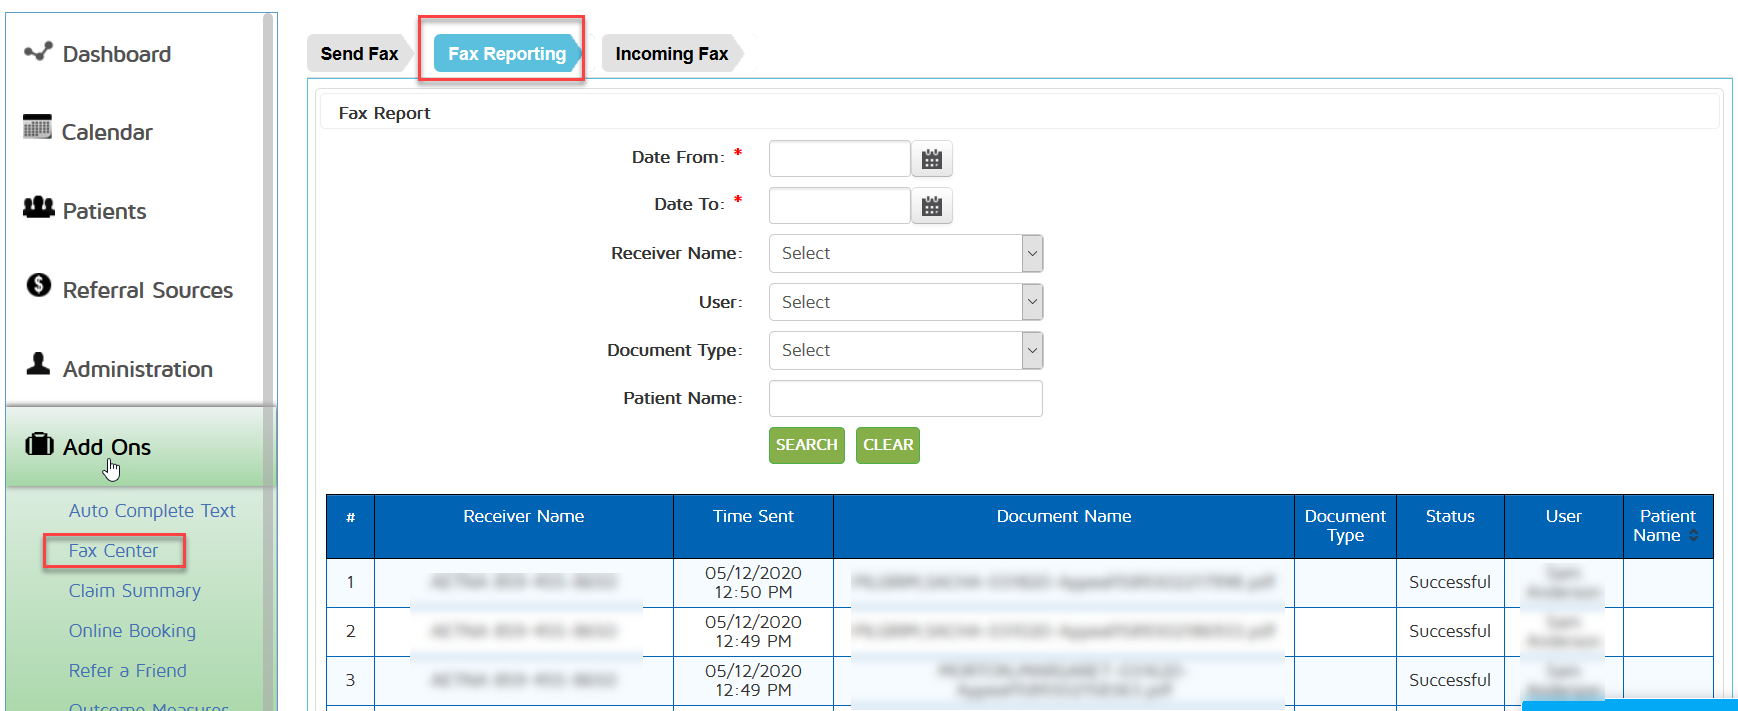This screenshot has height=711, width=1738.
Task: Sort by Patient Name column arrows
Action: [1693, 536]
